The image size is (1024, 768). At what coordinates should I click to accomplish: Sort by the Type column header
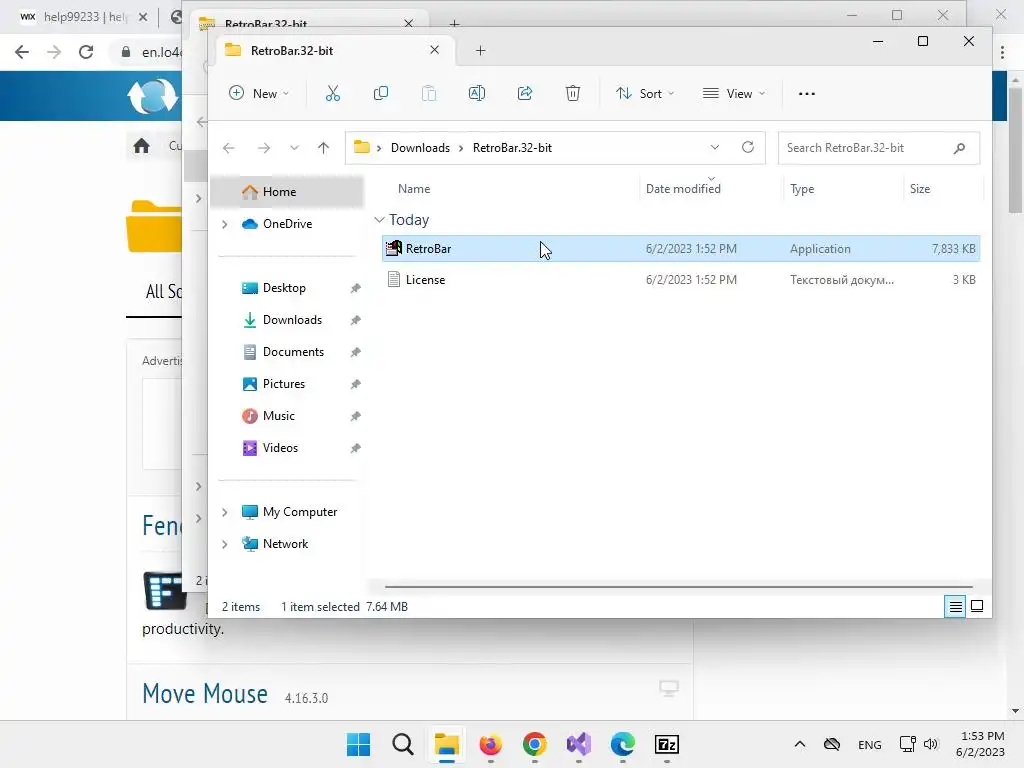pos(802,189)
